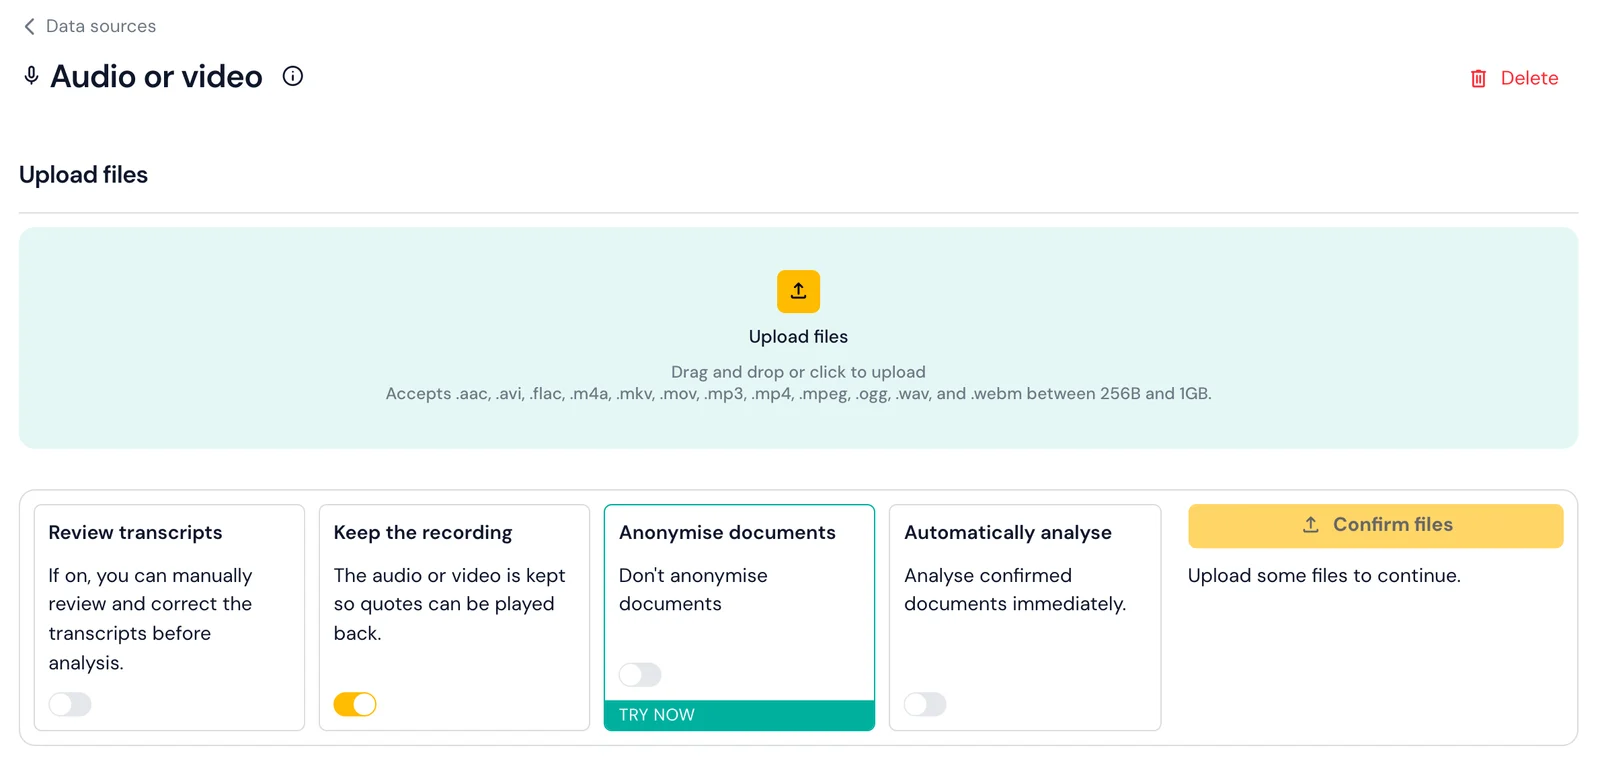Click 'Drag and drop or click to upload'
This screenshot has height=766, width=1600.
798,372
